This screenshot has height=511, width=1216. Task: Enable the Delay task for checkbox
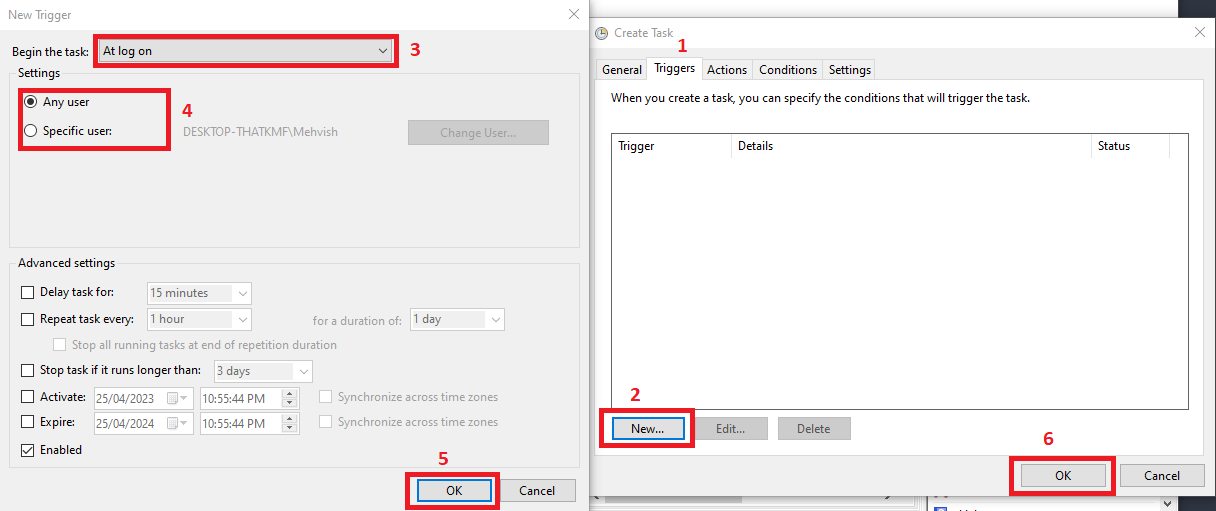click(28, 293)
